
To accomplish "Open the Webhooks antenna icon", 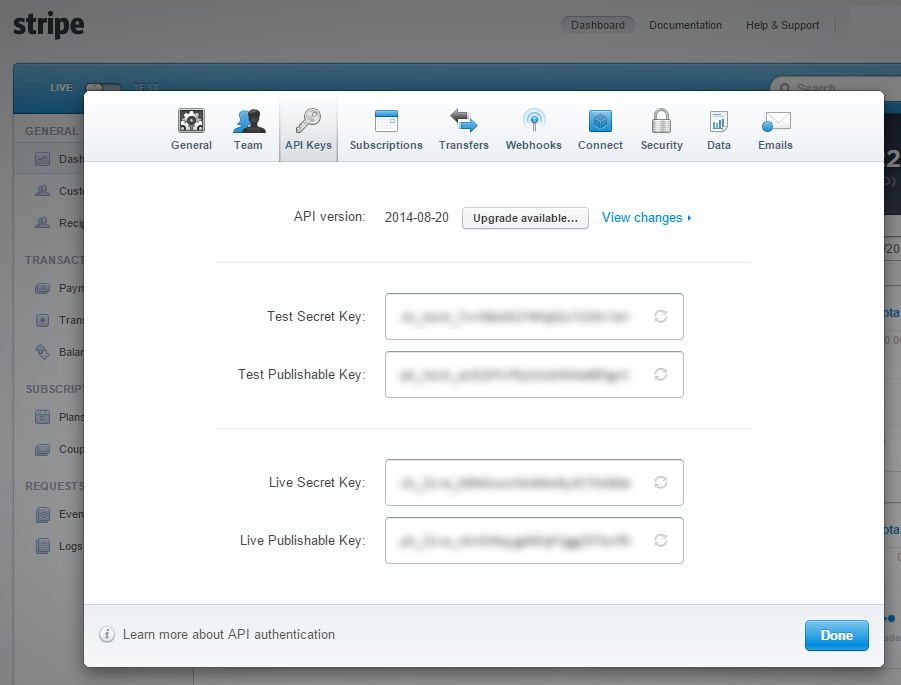I will click(534, 121).
